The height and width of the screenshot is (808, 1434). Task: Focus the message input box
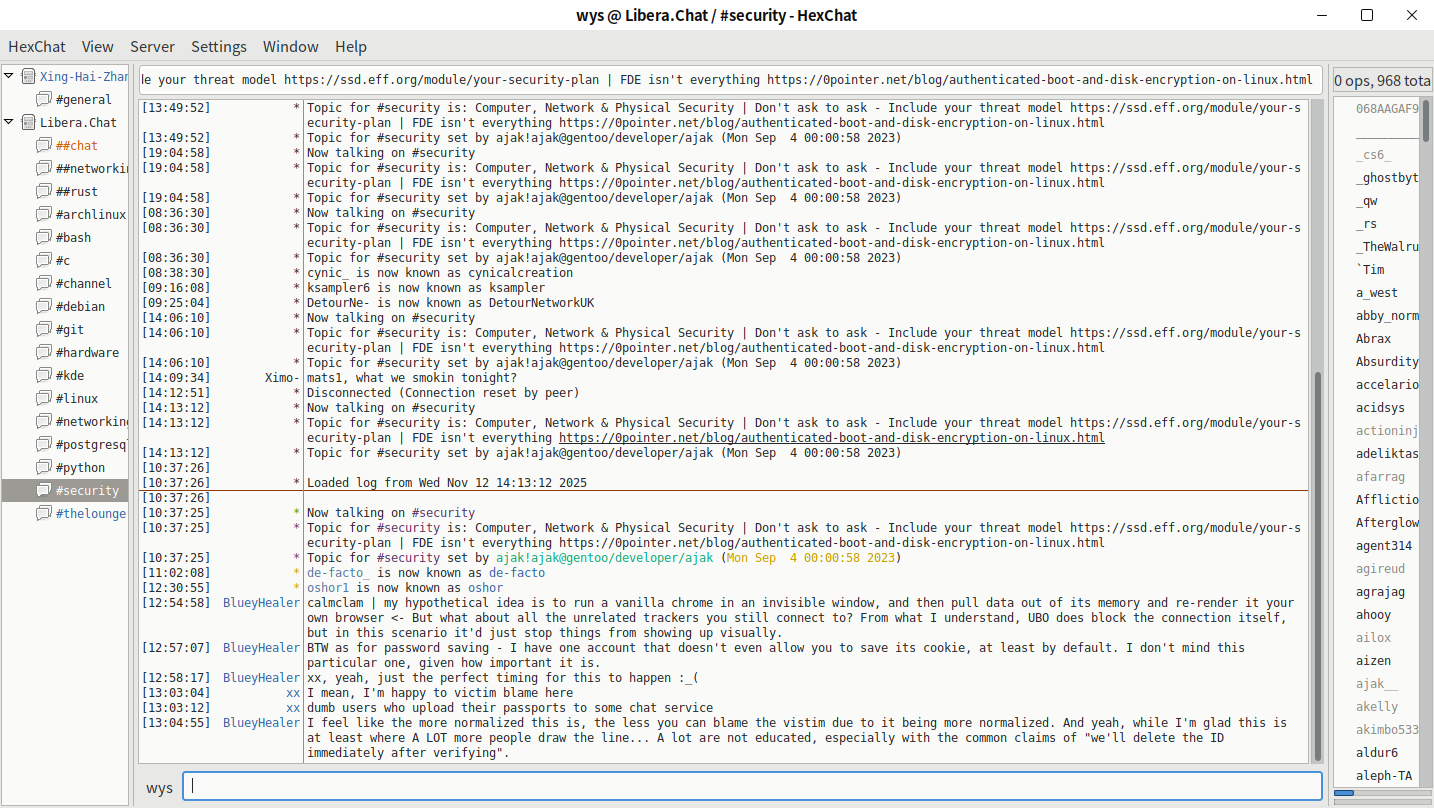(x=755, y=786)
